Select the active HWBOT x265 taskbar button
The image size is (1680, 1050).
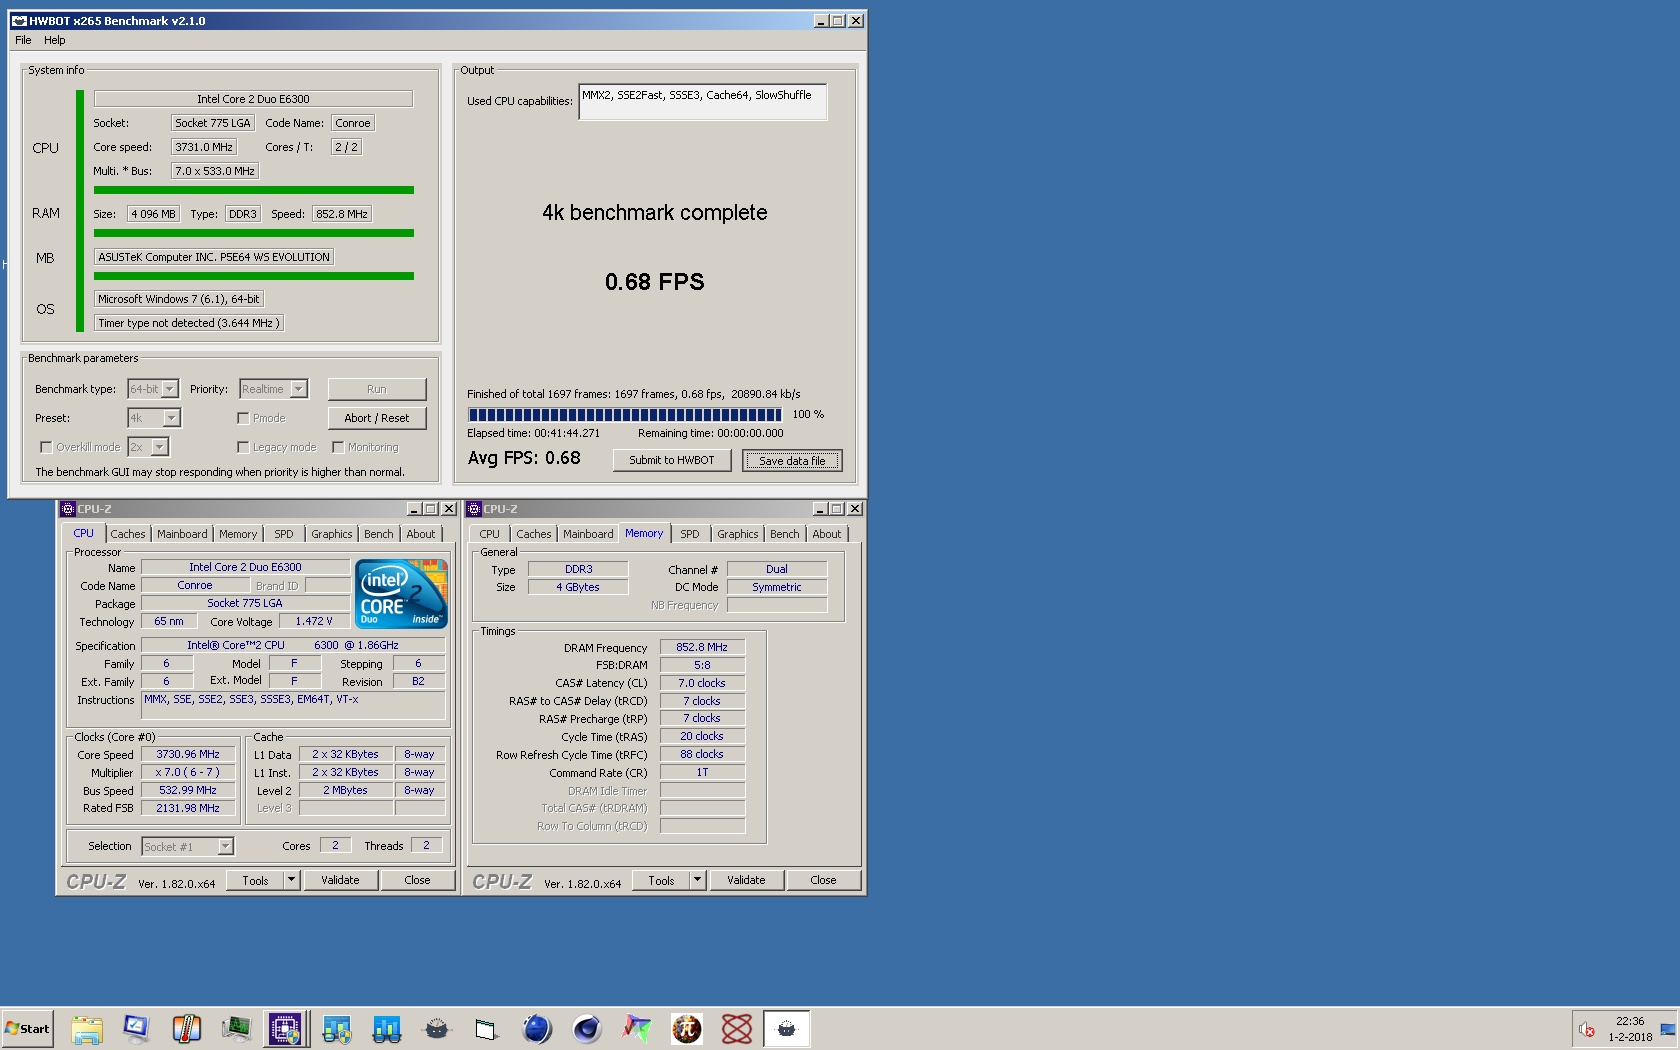pos(787,1029)
